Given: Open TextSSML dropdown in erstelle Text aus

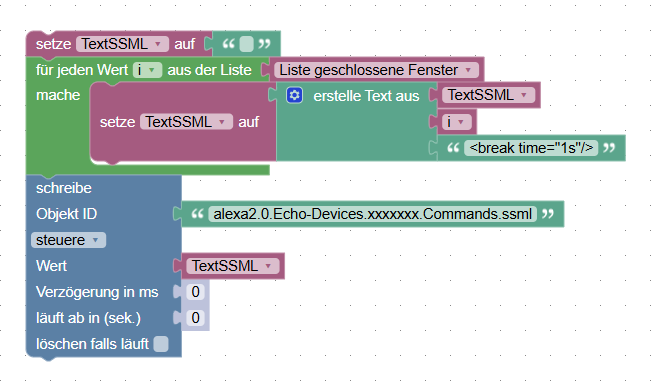Looking at the screenshot, I should (488, 95).
